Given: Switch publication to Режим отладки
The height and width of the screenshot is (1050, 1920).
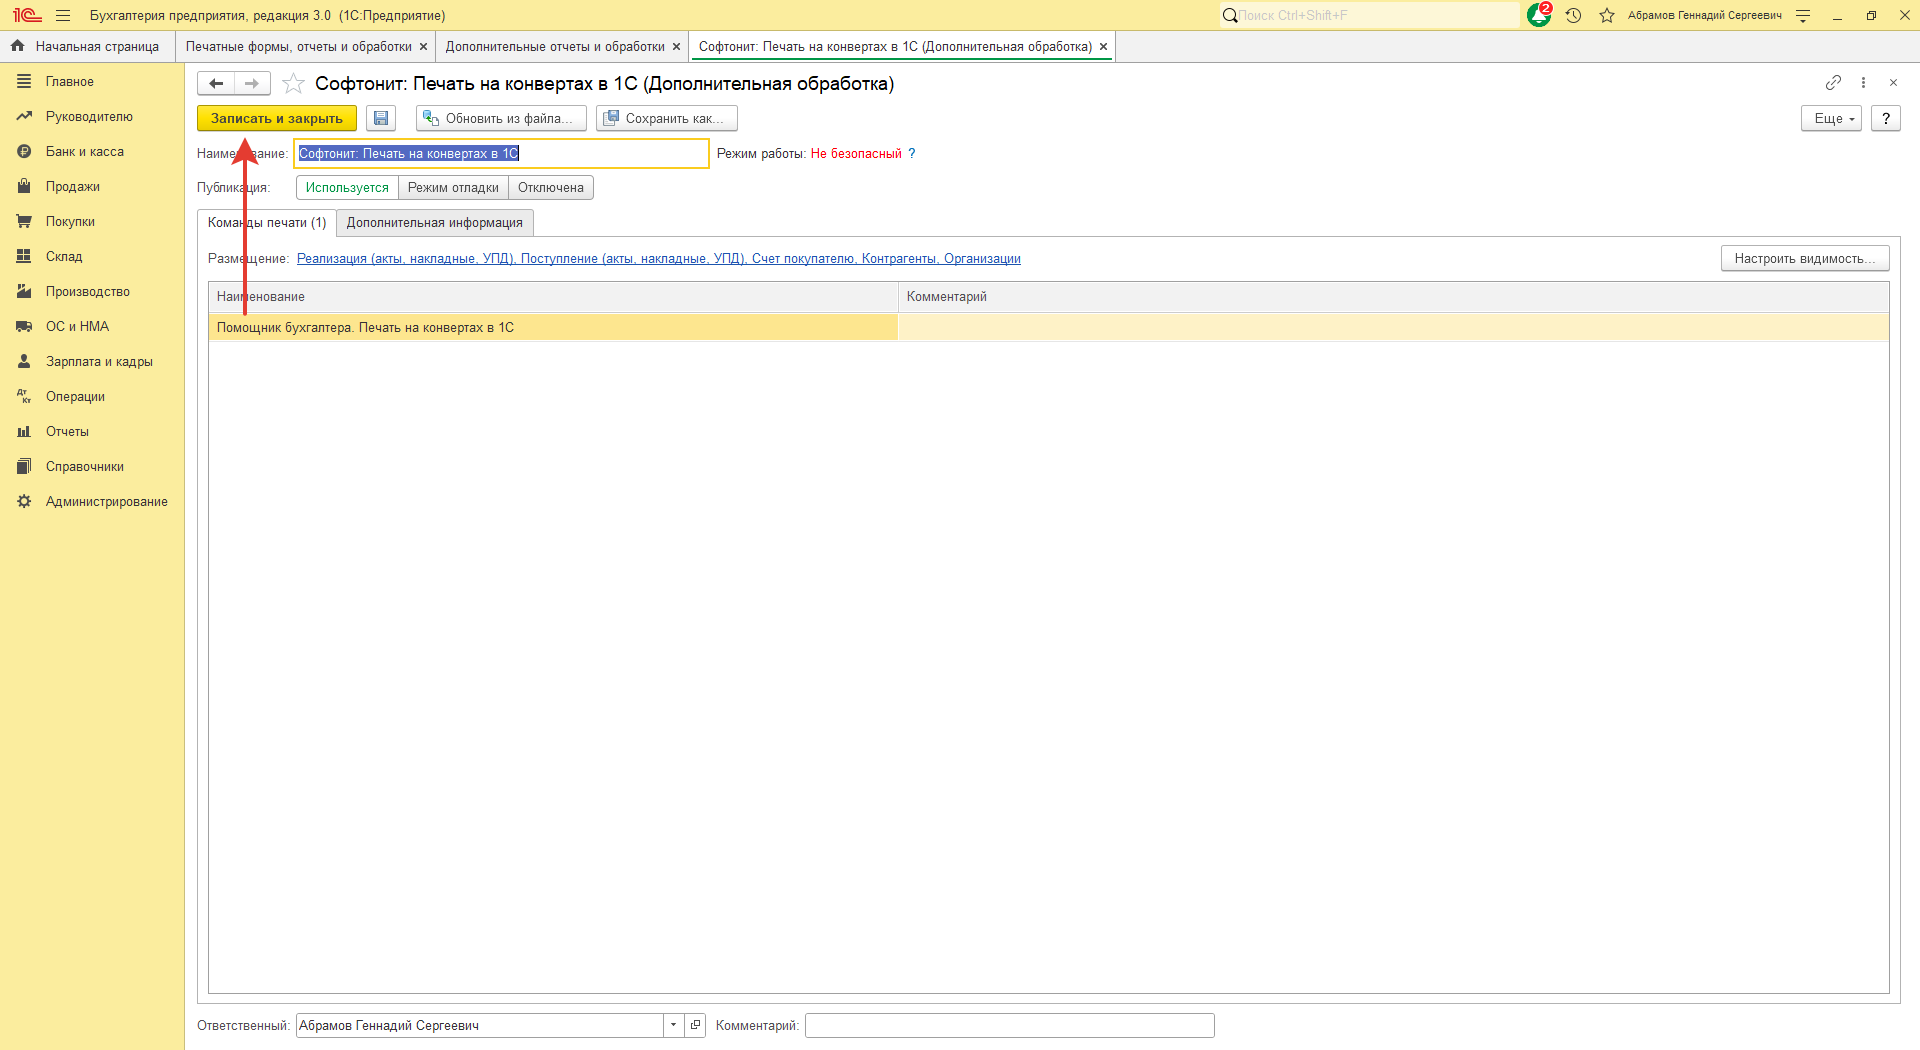Looking at the screenshot, I should coord(453,188).
